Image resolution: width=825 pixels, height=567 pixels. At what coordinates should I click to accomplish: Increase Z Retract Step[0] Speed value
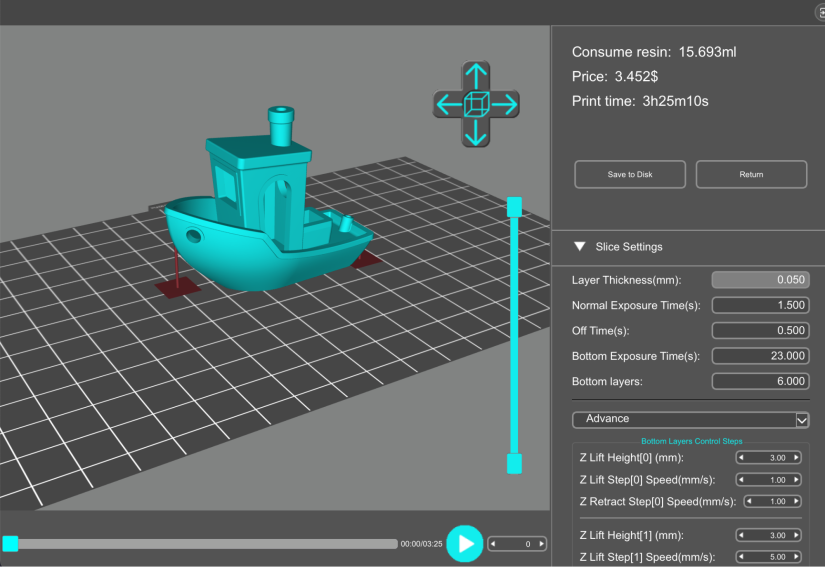click(797, 502)
